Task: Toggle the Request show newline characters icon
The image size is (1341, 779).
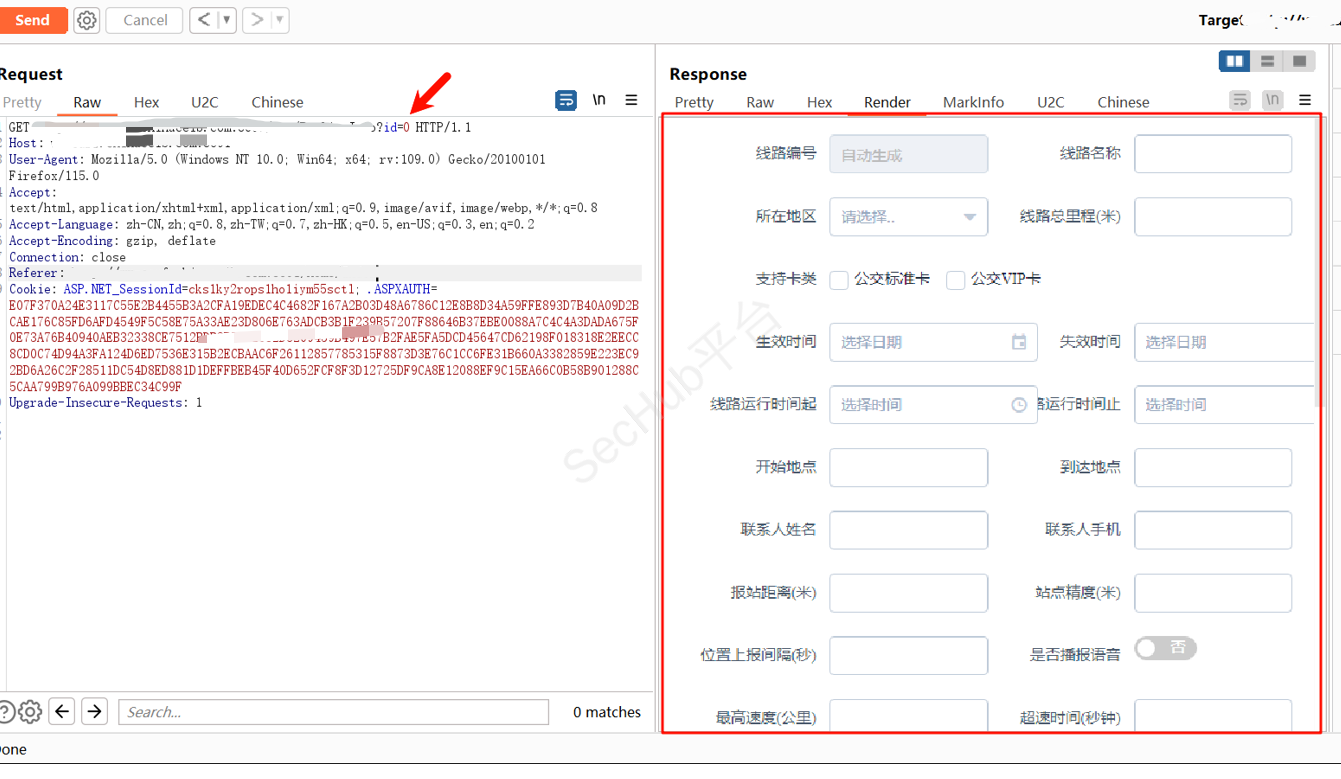Action: [x=599, y=100]
